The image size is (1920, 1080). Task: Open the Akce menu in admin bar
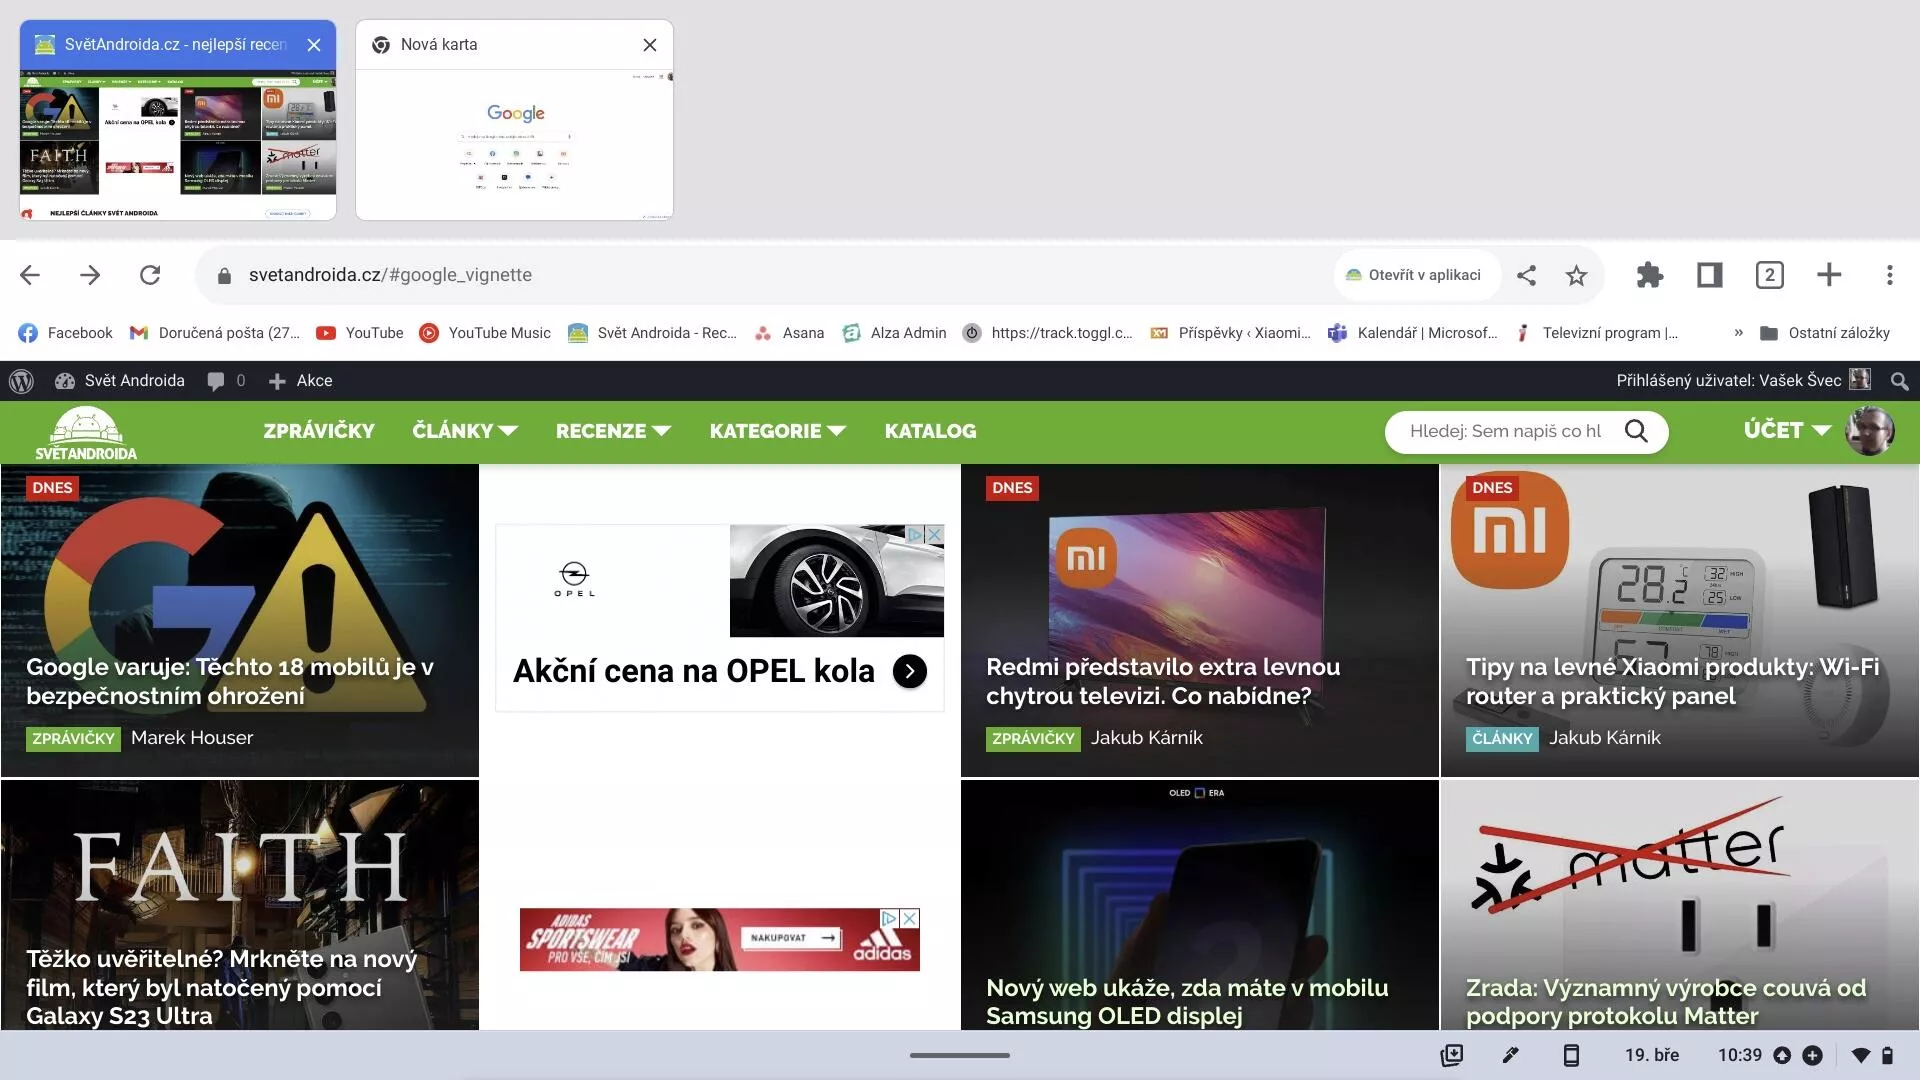click(x=300, y=381)
